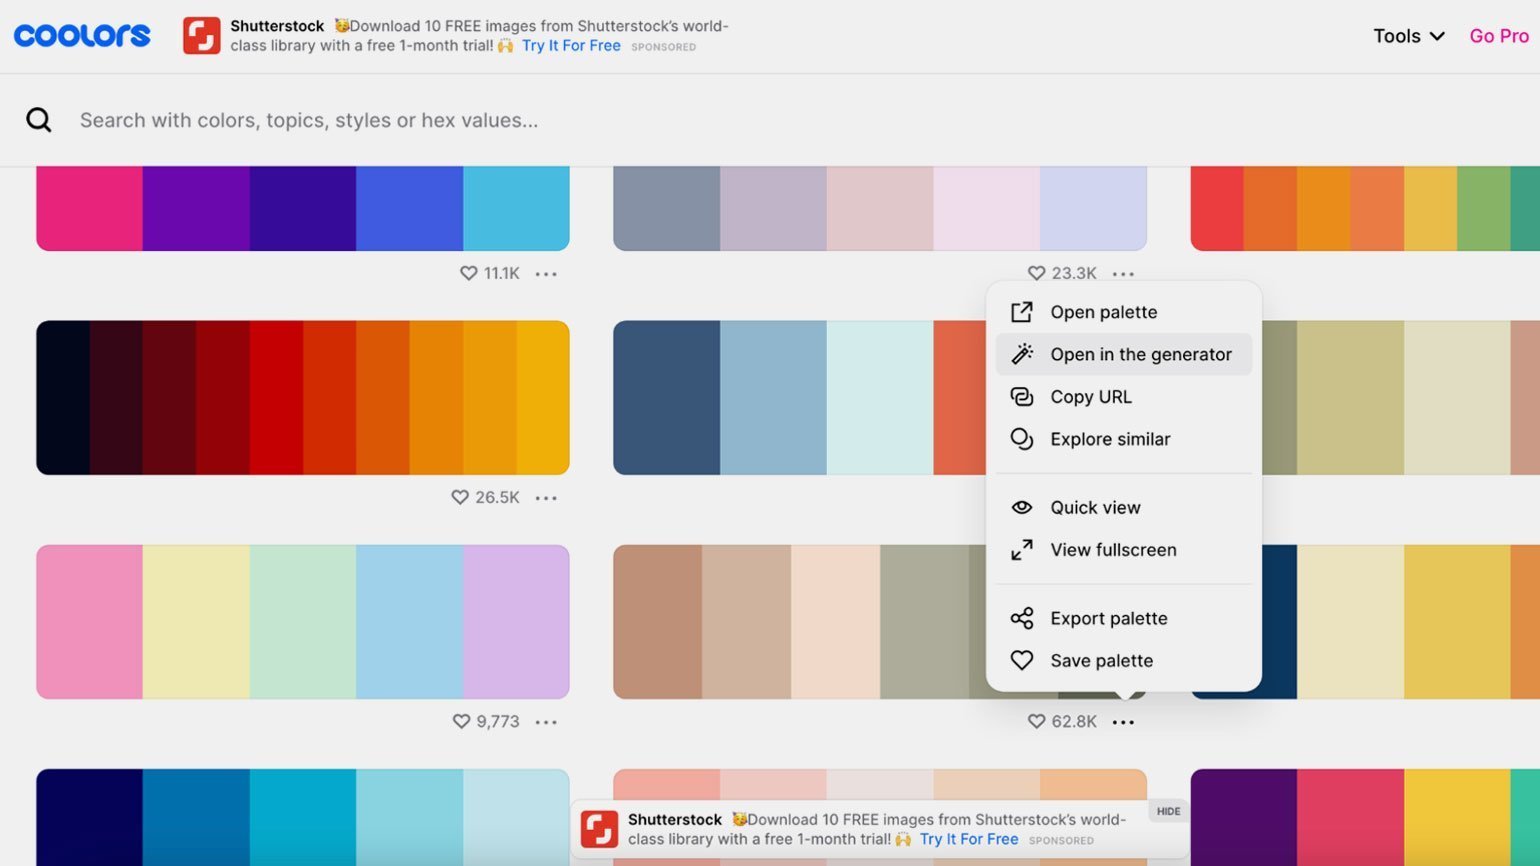This screenshot has width=1540, height=866.
Task: Click the slate gray swatch in the 23.3K palette
Action: [x=666, y=208]
